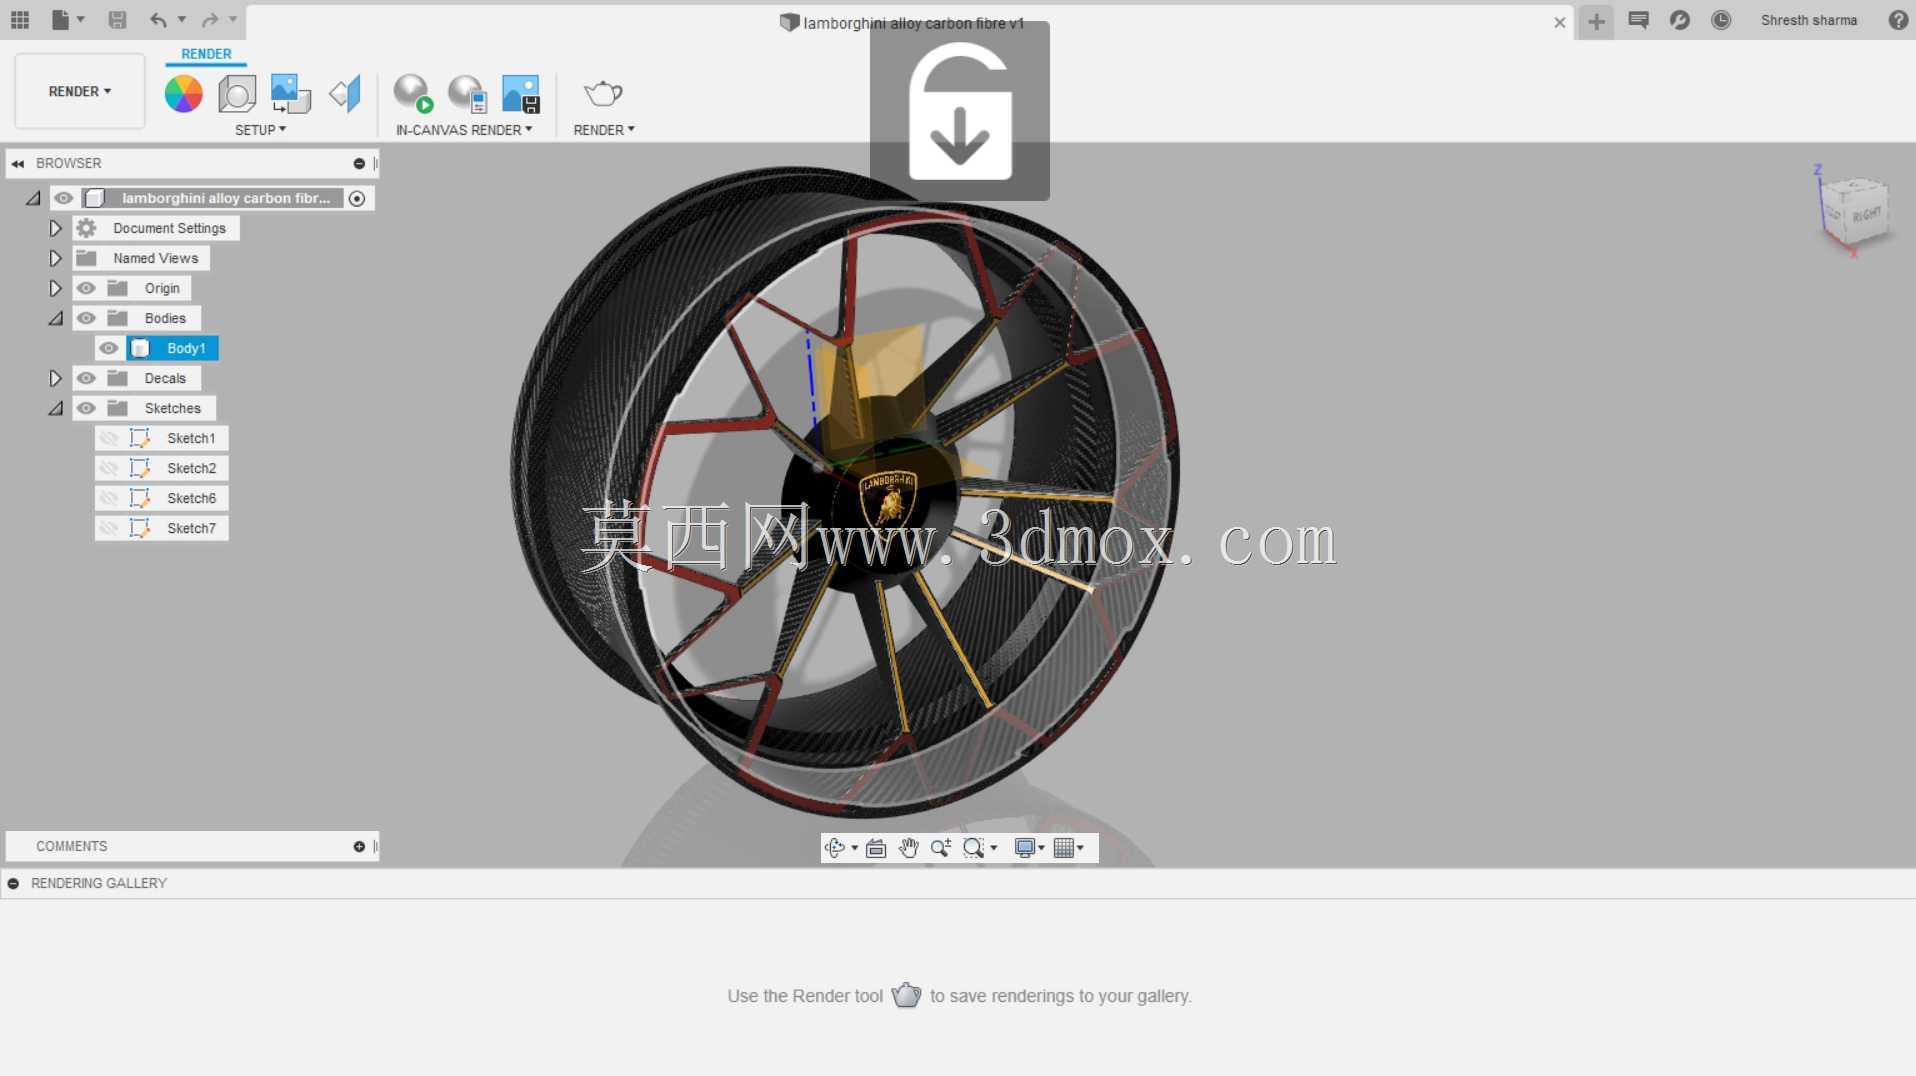Open the Shresth sharma account menu

[1808, 20]
